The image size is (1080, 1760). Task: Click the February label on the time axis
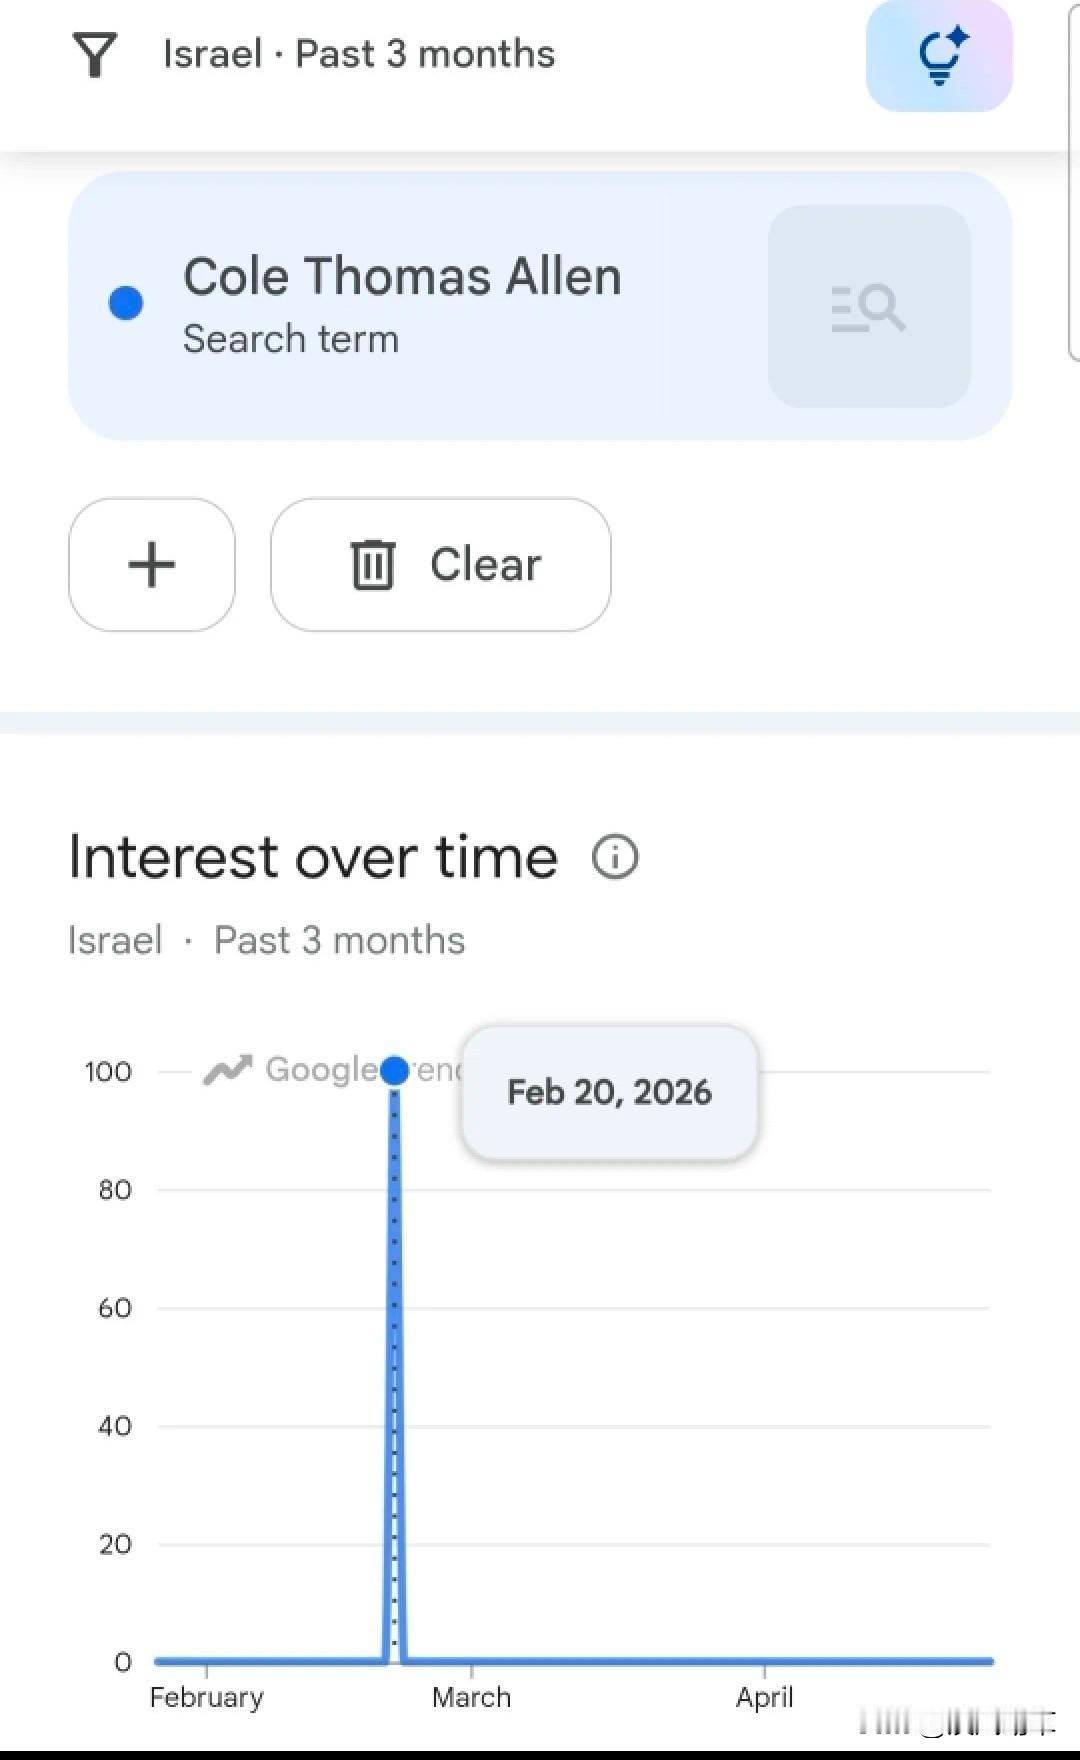[207, 1697]
